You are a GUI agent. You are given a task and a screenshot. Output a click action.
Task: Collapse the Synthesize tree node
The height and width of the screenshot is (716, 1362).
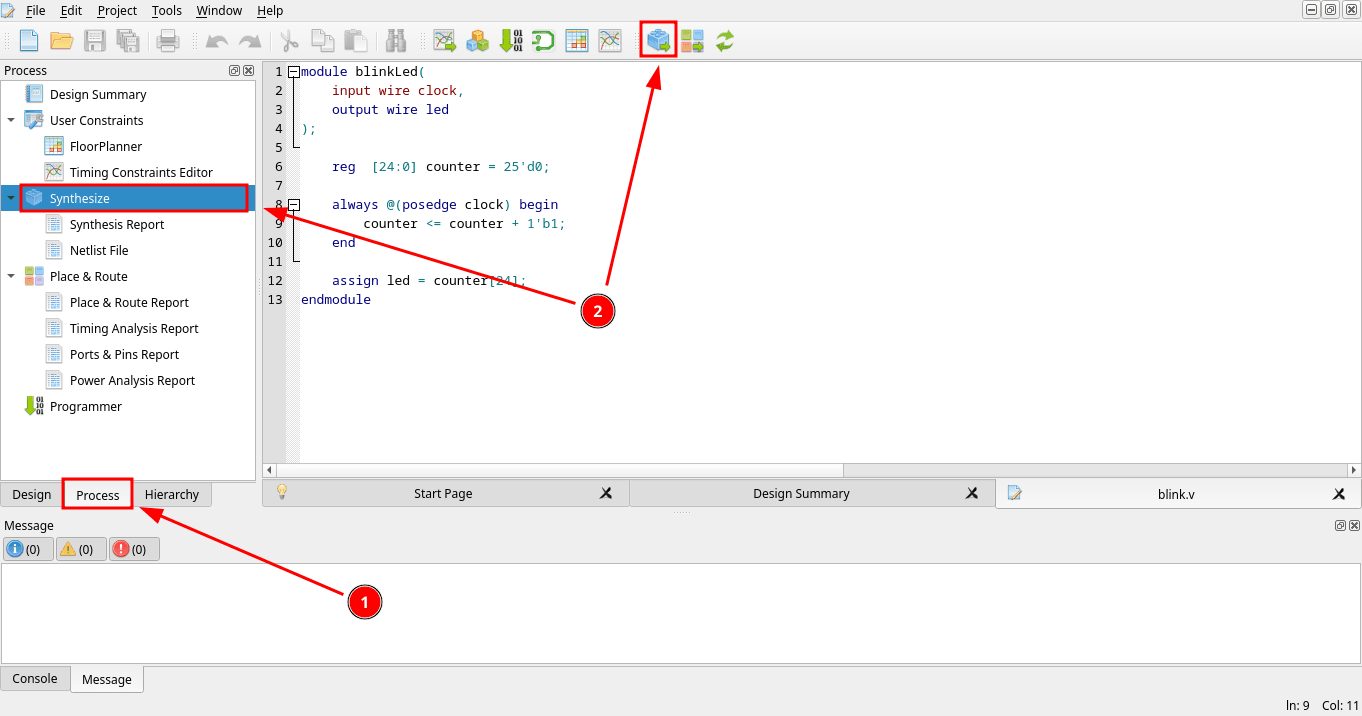(11, 198)
